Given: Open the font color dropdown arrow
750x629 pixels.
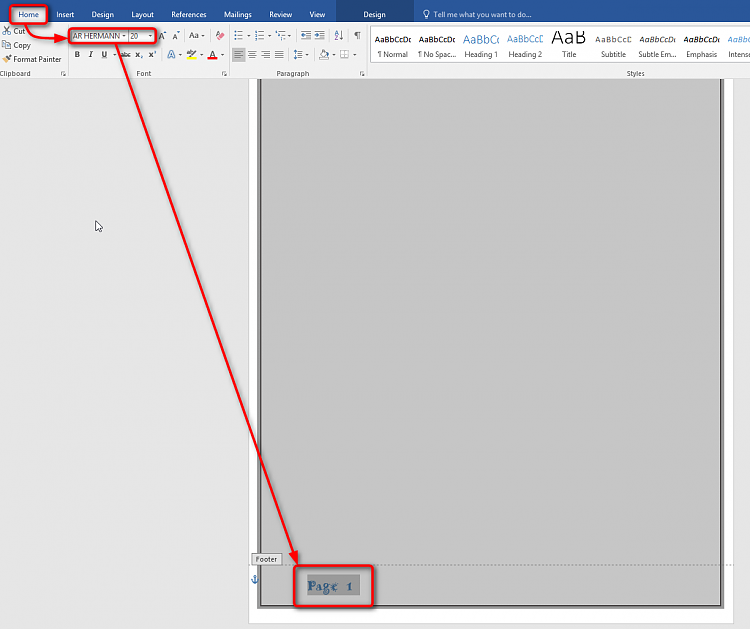Looking at the screenshot, I should point(222,55).
